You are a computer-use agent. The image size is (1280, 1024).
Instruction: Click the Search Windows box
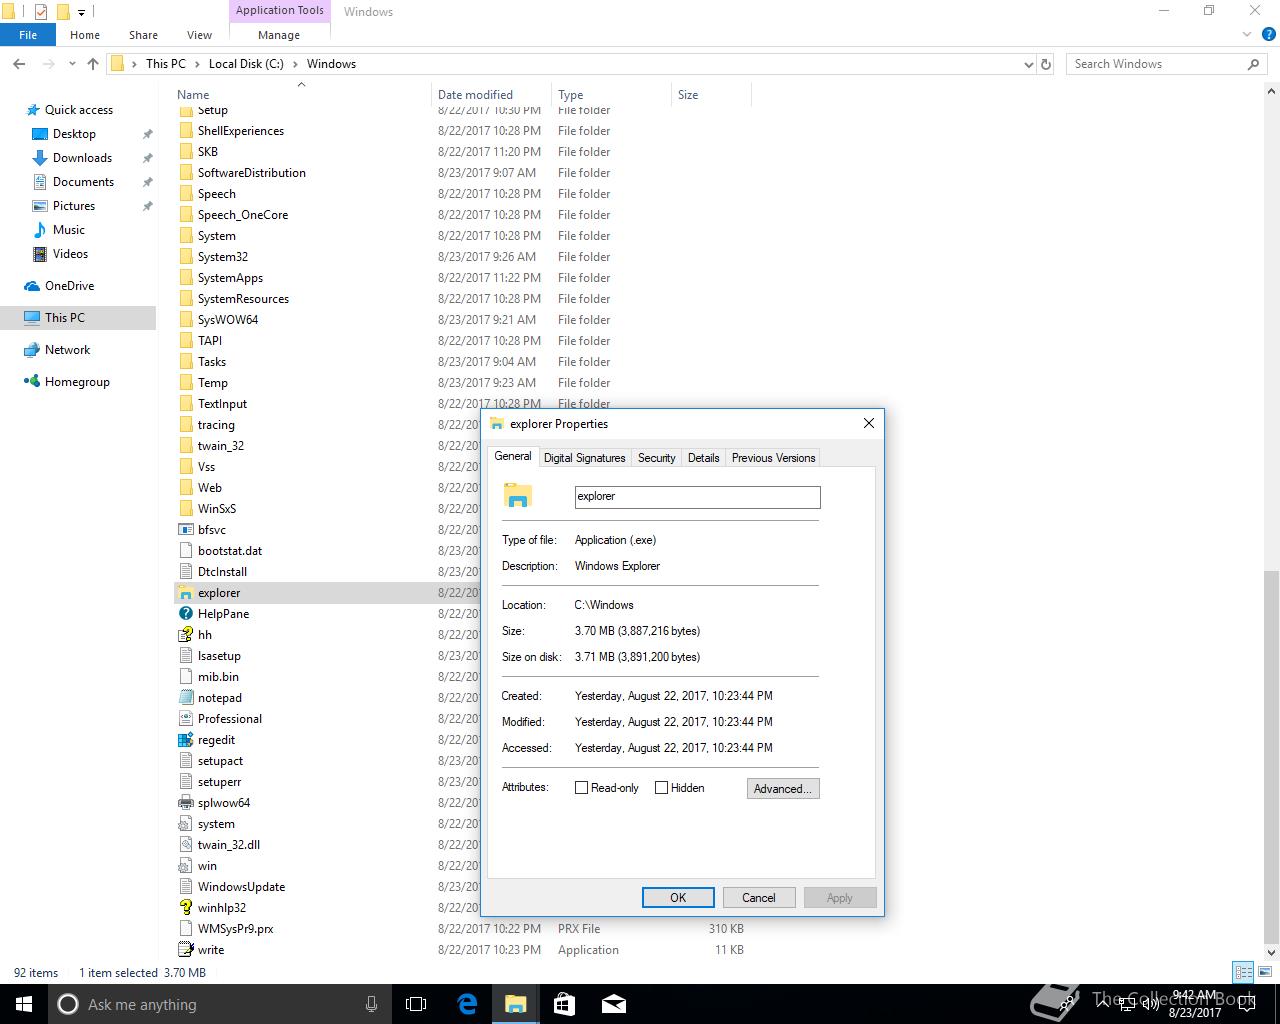pyautogui.click(x=1166, y=64)
